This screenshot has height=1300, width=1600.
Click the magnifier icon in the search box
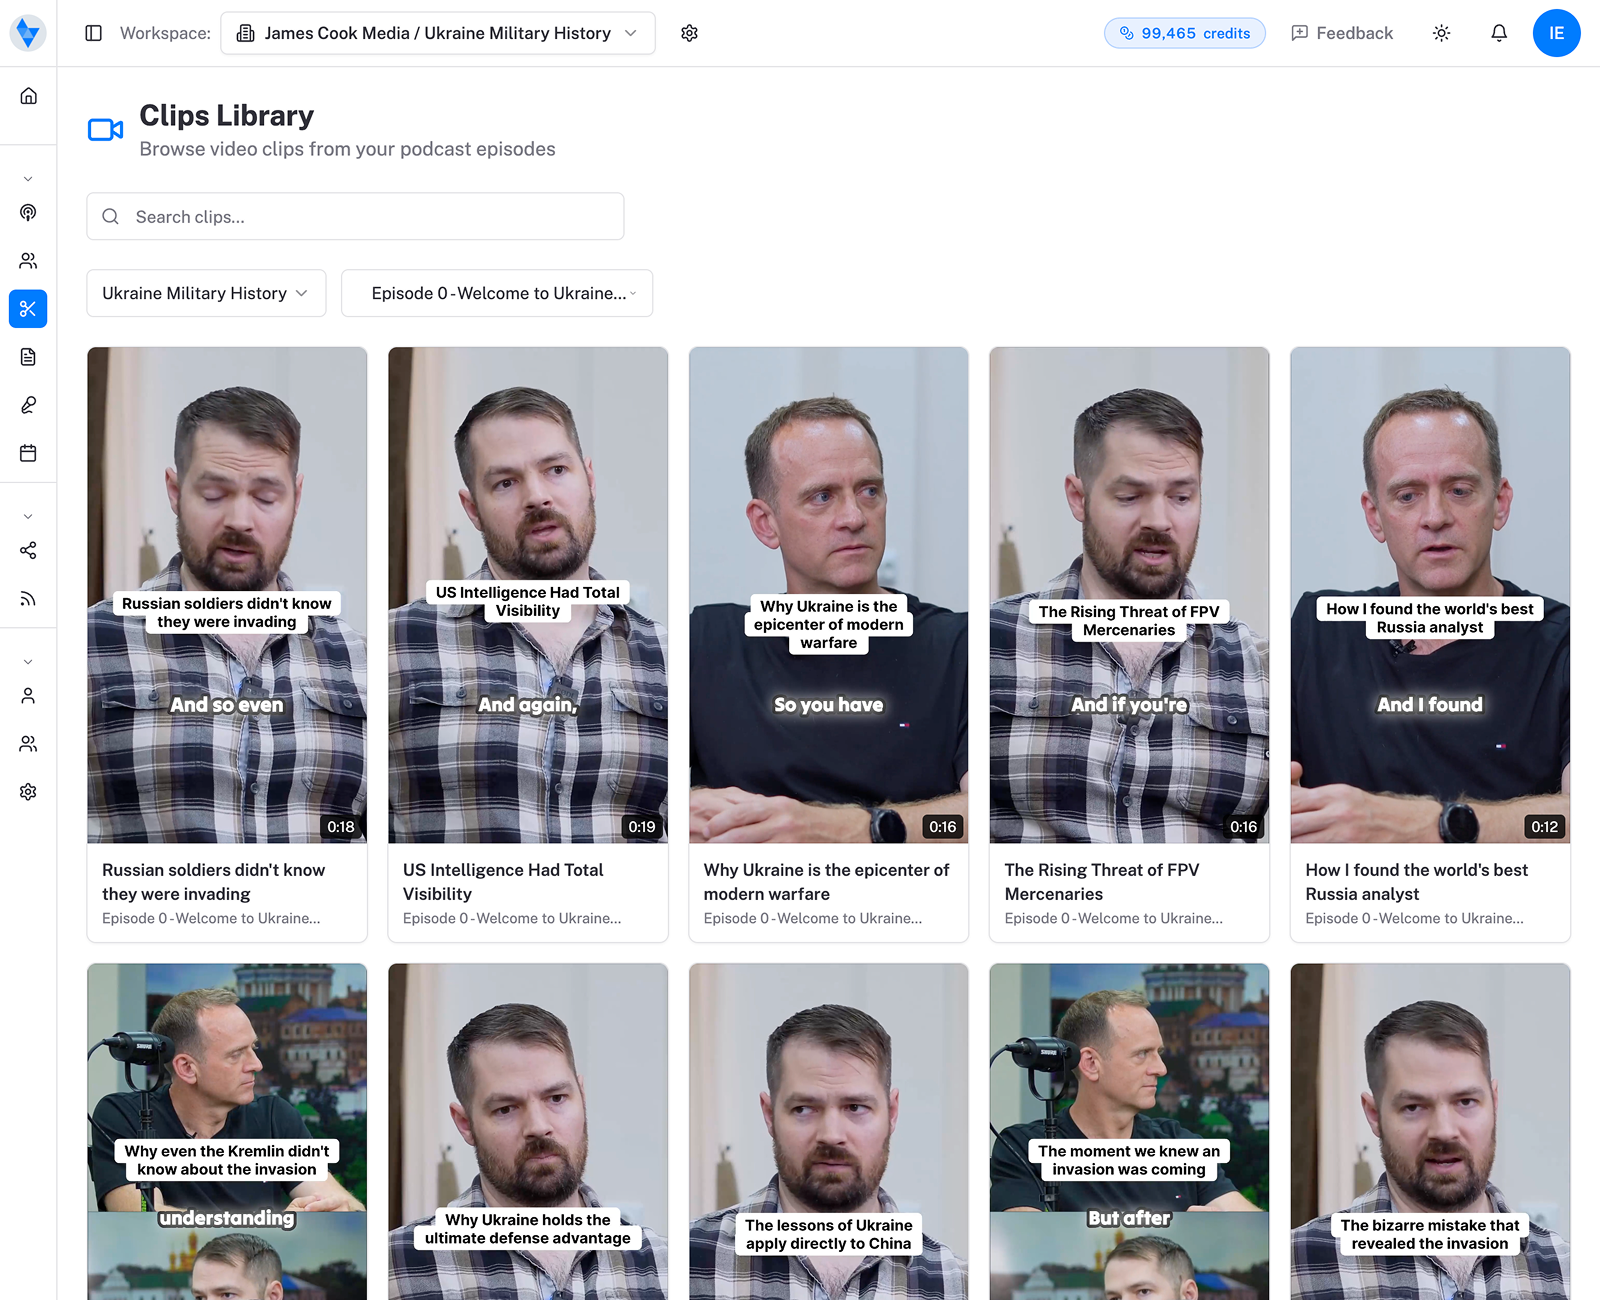coord(111,217)
